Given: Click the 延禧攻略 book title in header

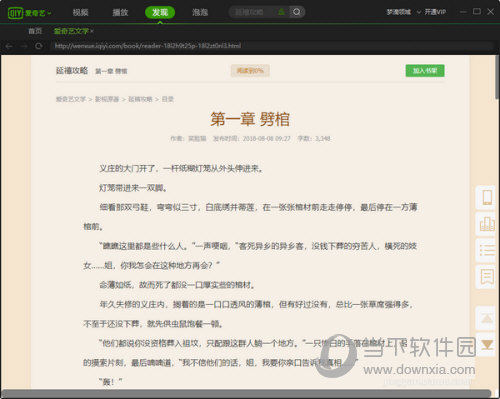Looking at the screenshot, I should coord(72,70).
